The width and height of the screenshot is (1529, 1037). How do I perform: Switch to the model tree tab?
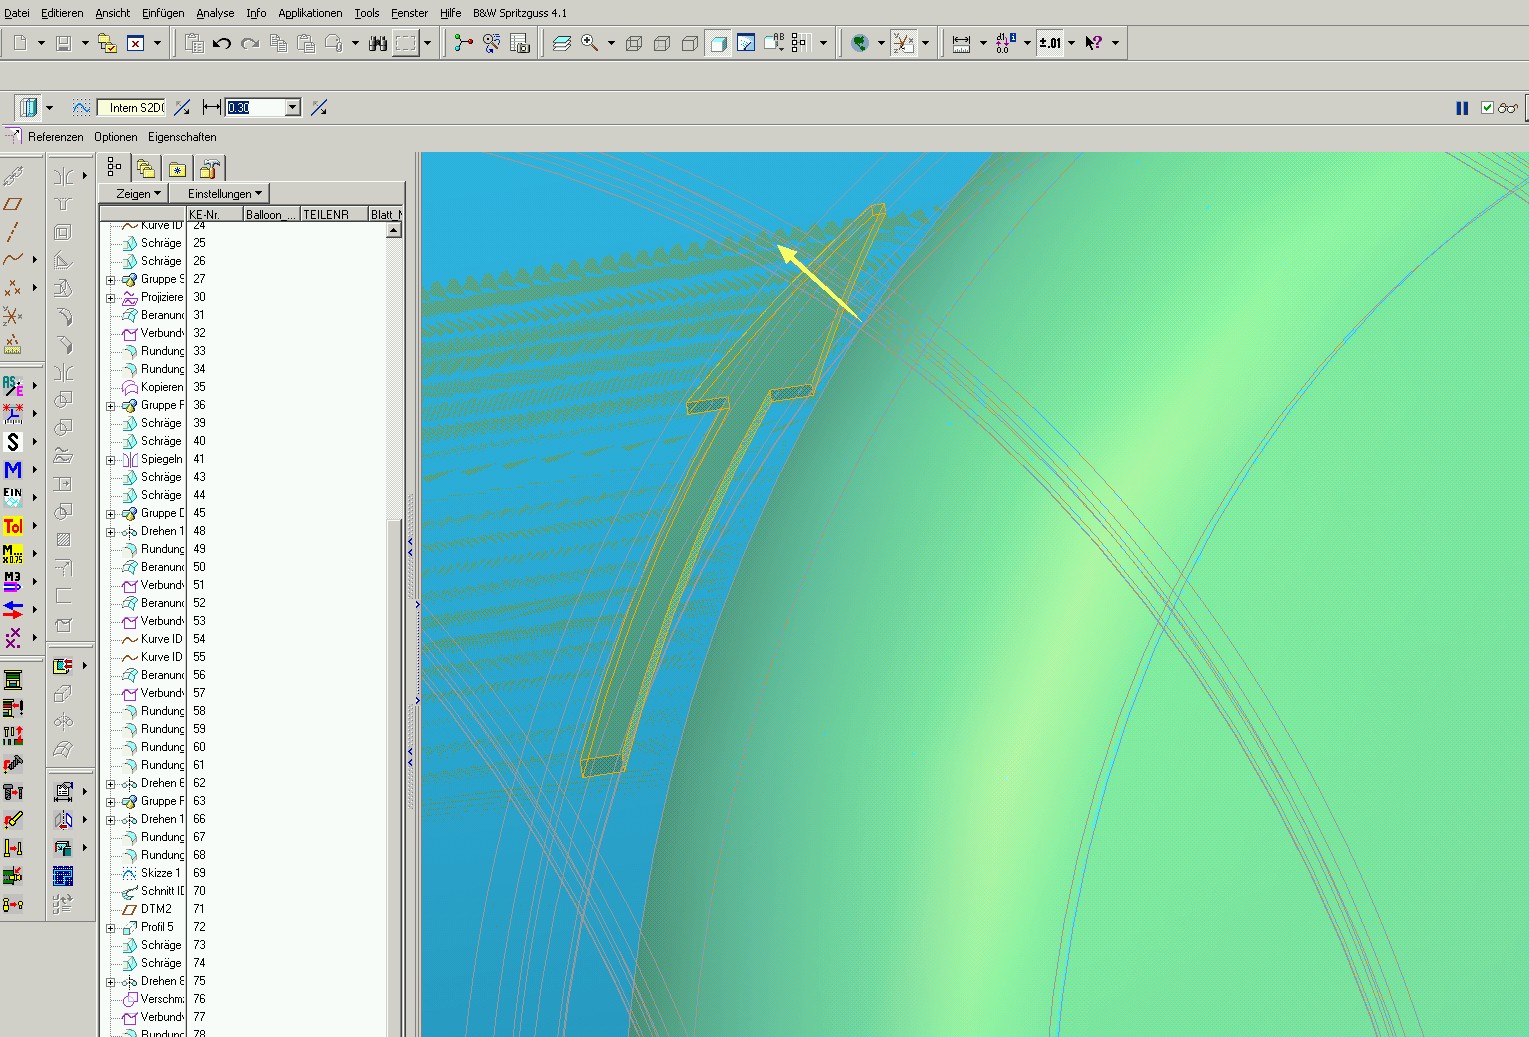coord(115,168)
